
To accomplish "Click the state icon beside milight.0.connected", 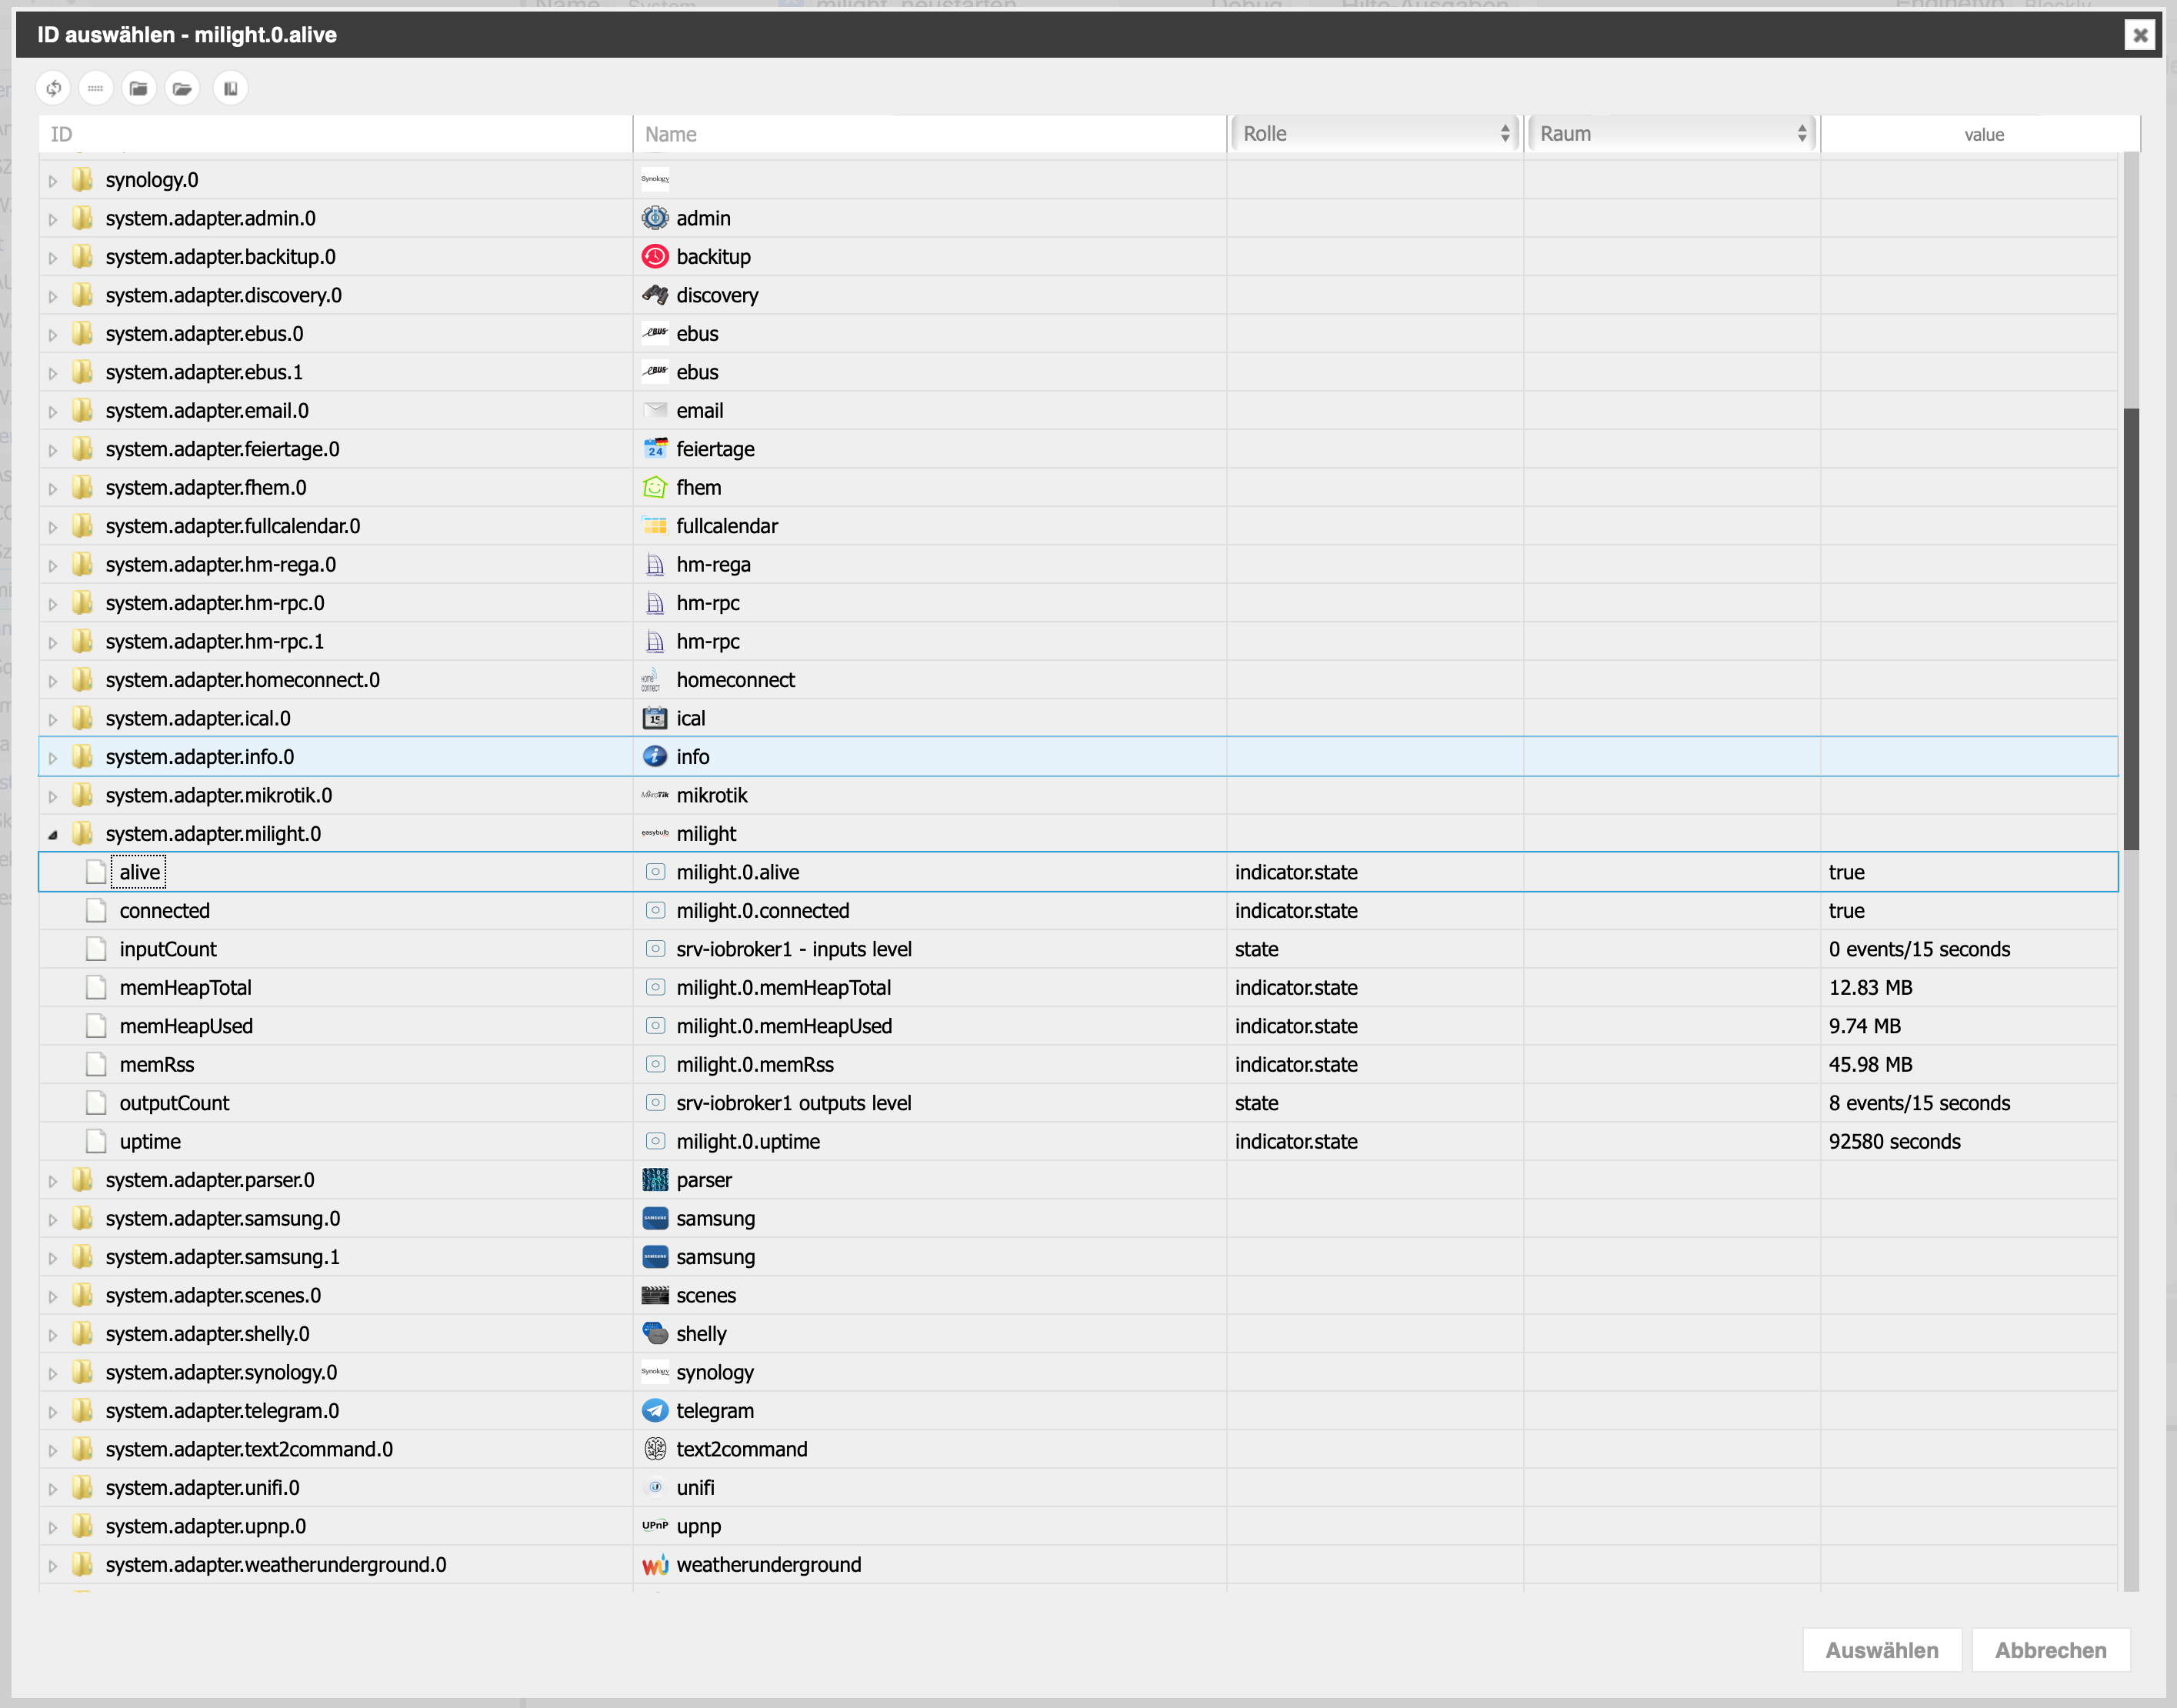I will [x=655, y=911].
